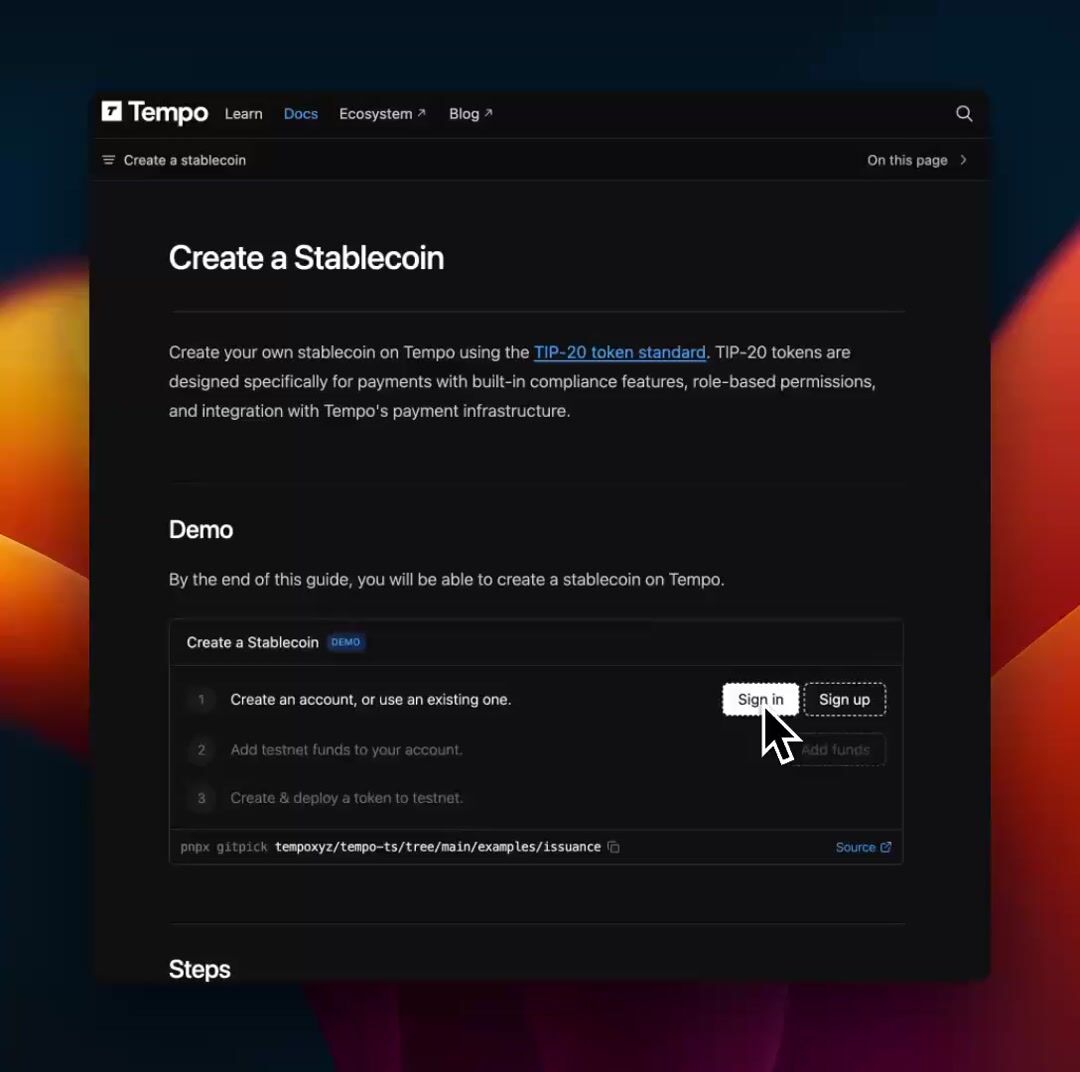This screenshot has height=1072, width=1080.
Task: Click the disabled Add funds button
Action: [835, 750]
